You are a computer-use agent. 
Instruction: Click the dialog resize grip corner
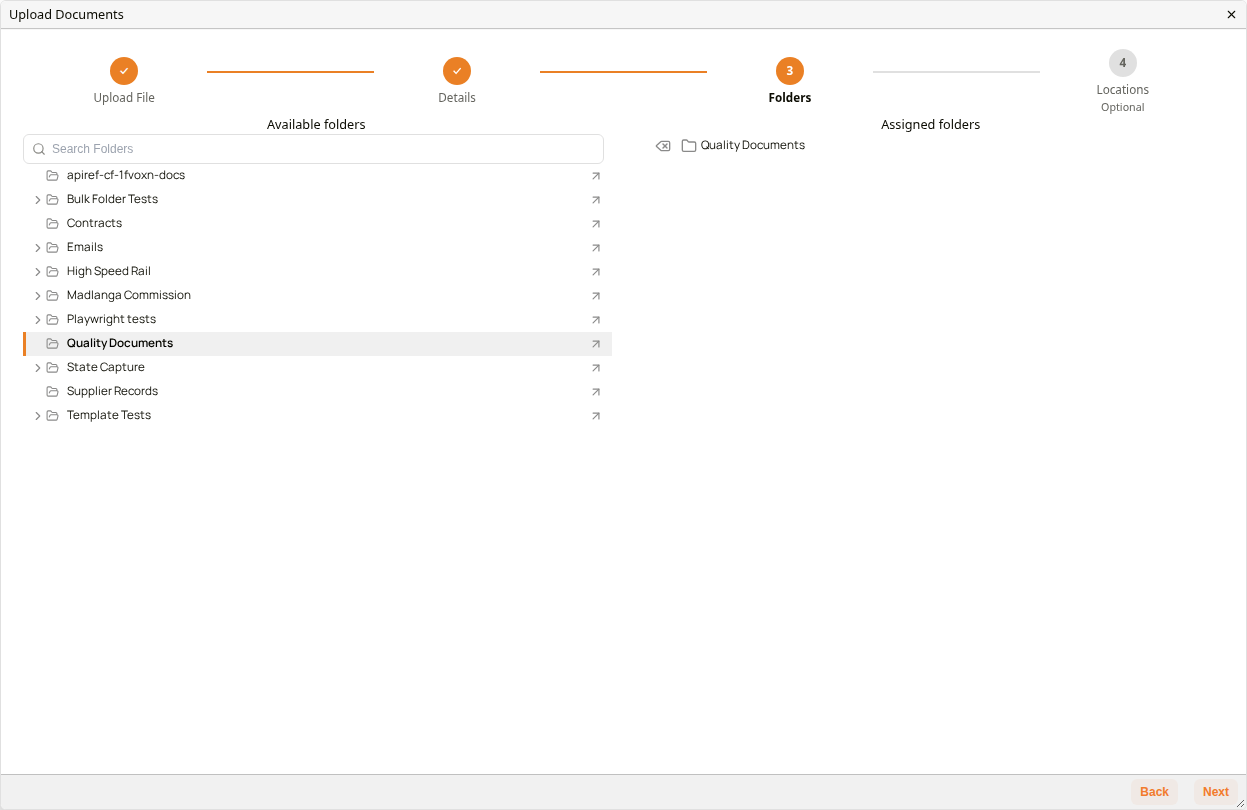click(1240, 803)
